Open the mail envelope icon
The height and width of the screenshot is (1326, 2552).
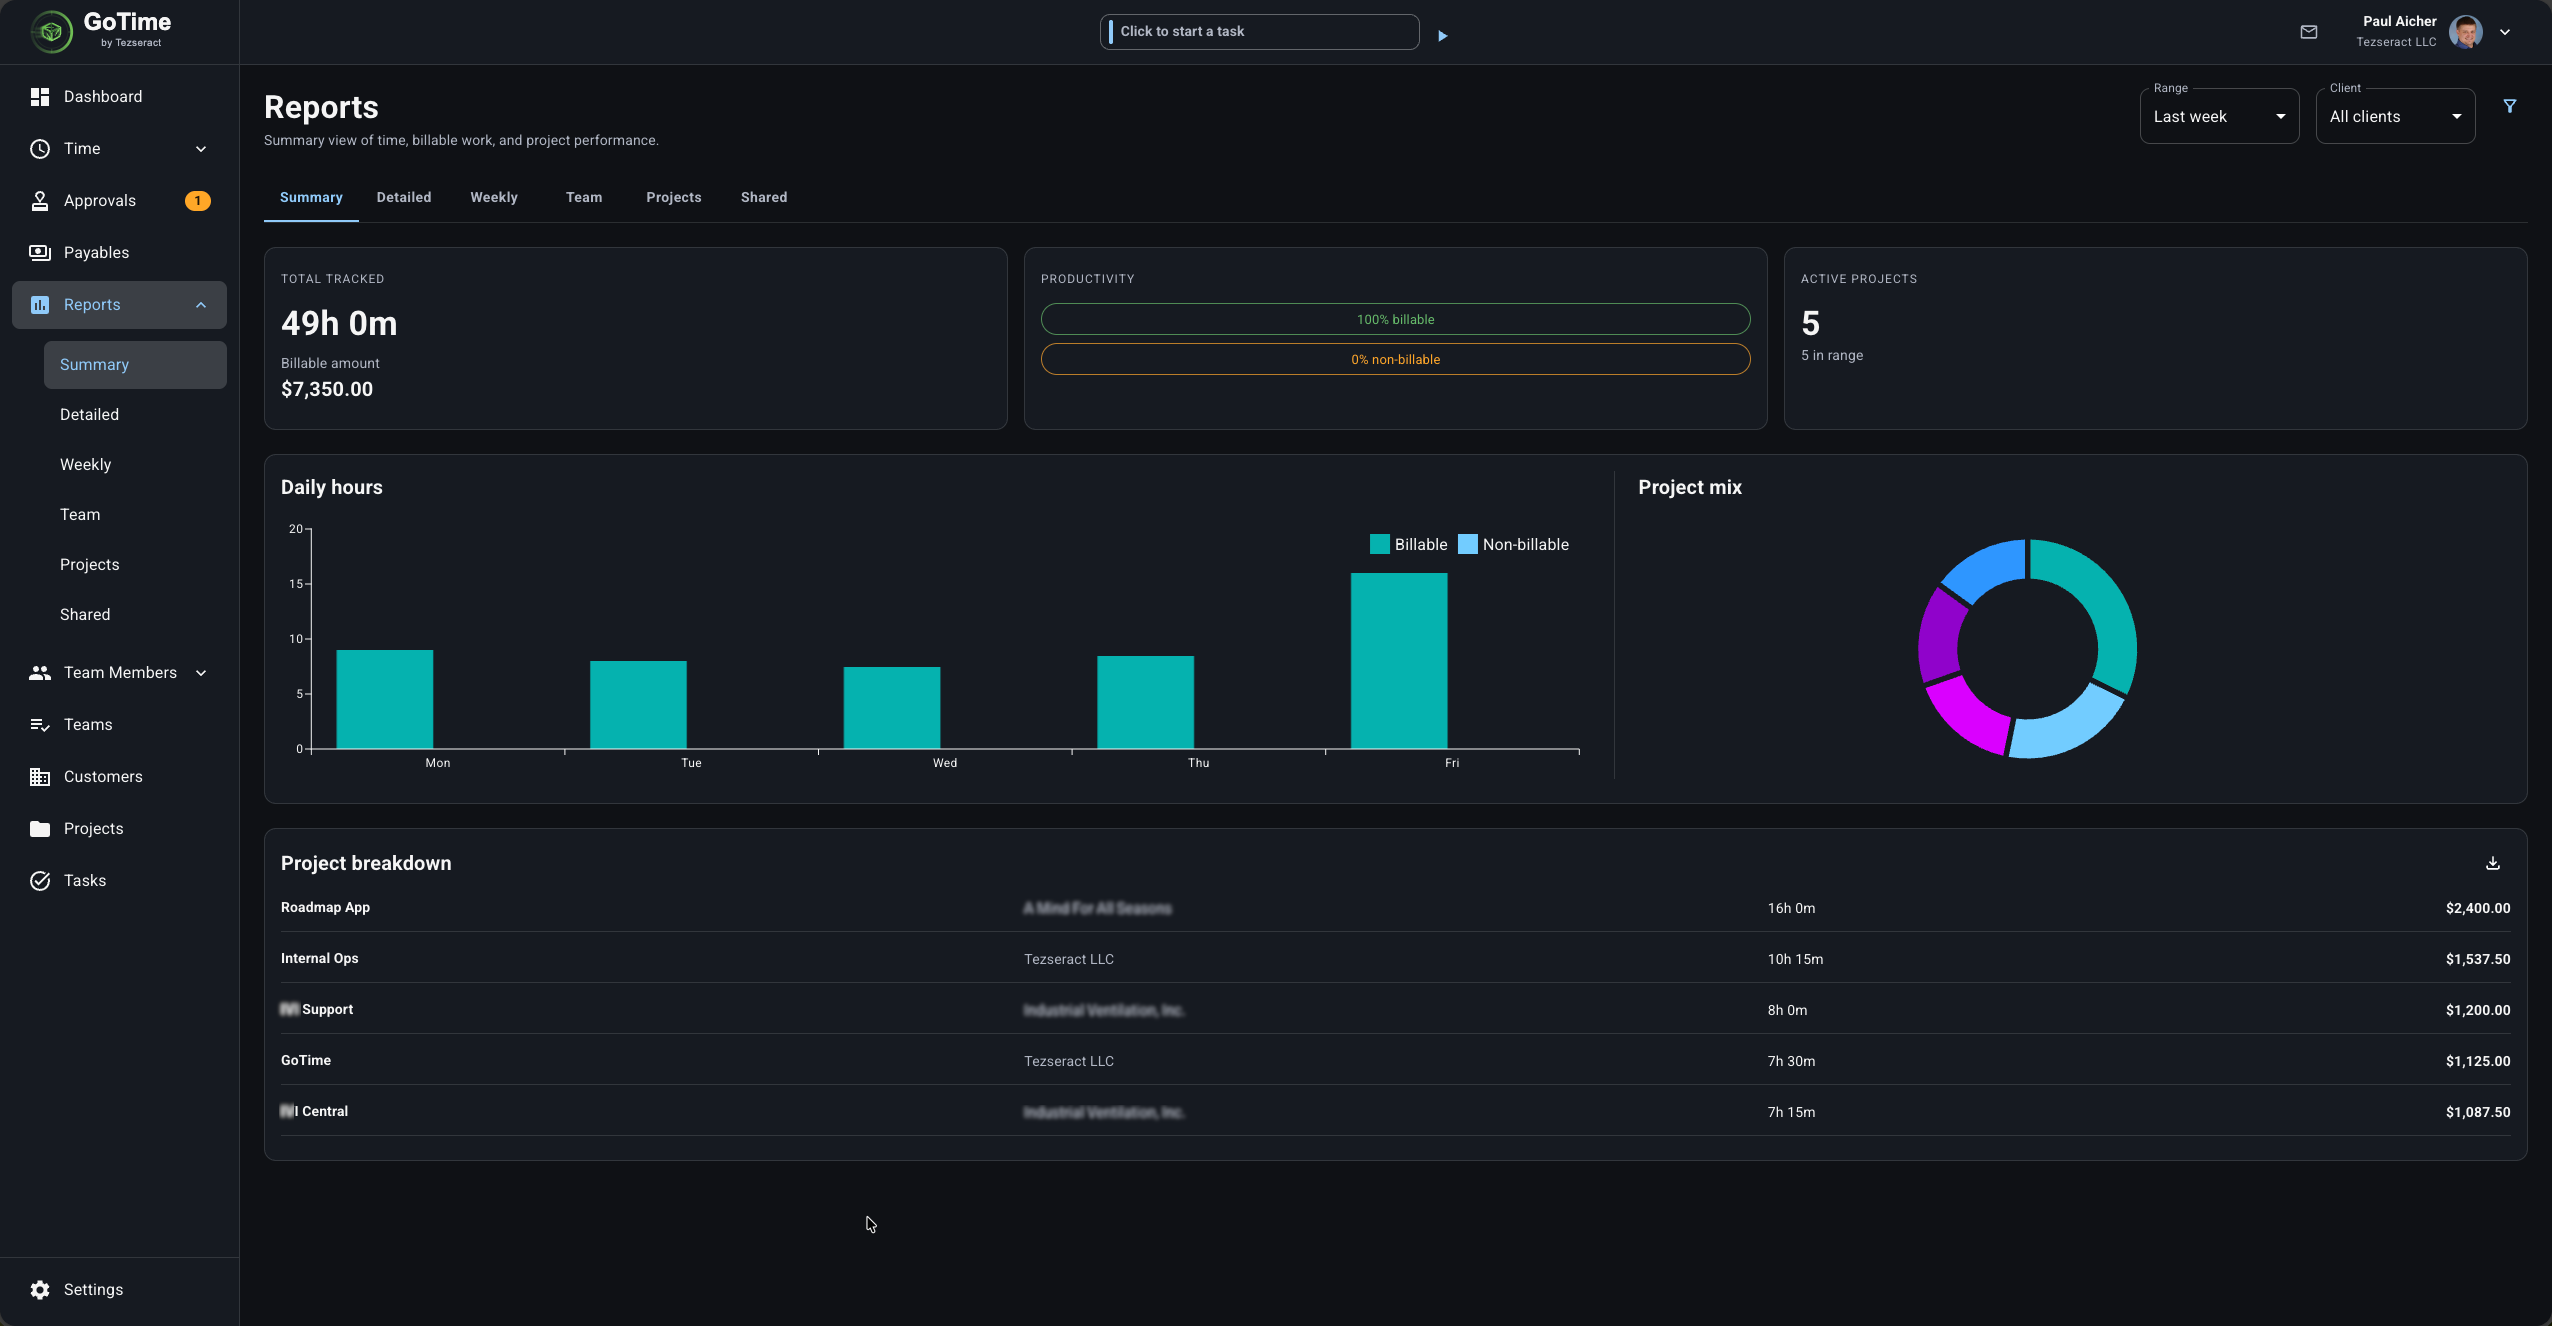coord(2309,32)
